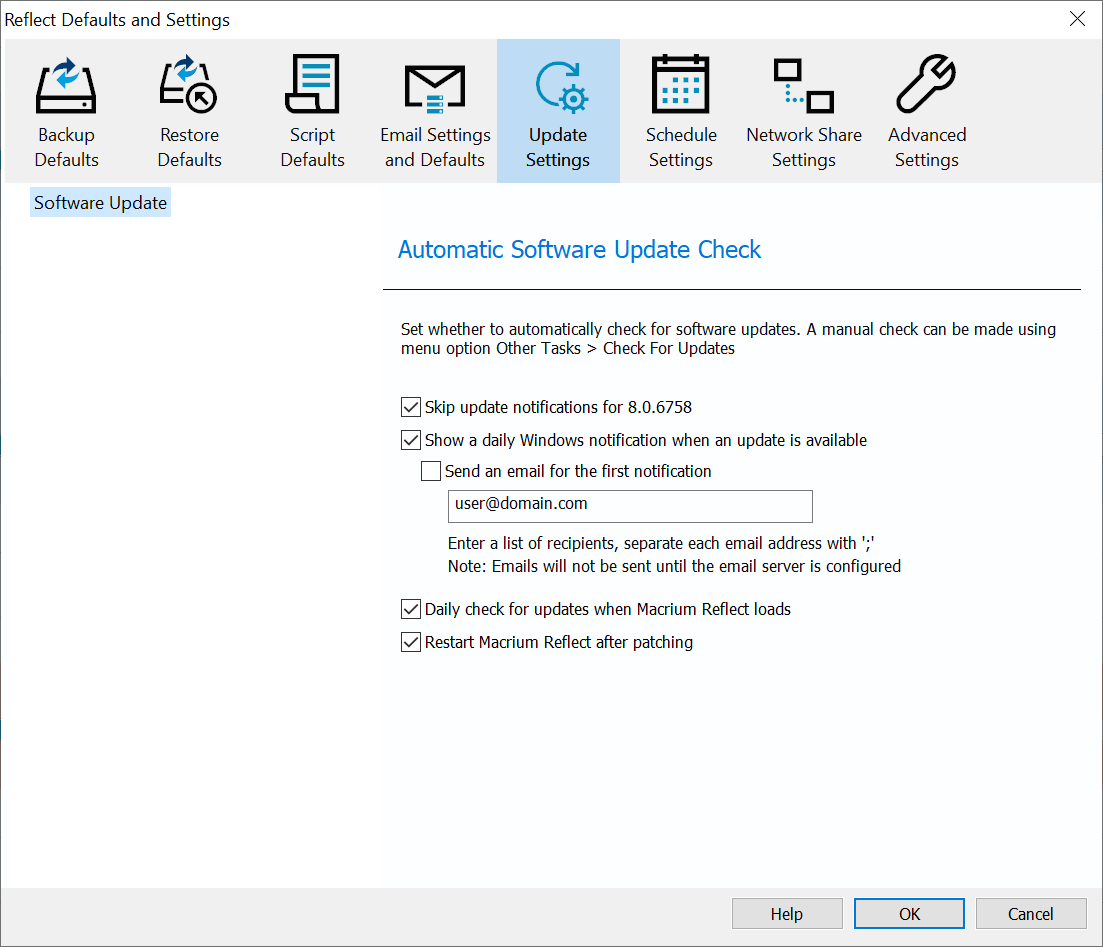Click inside user@domain.com address box
1103x947 pixels.
point(630,506)
